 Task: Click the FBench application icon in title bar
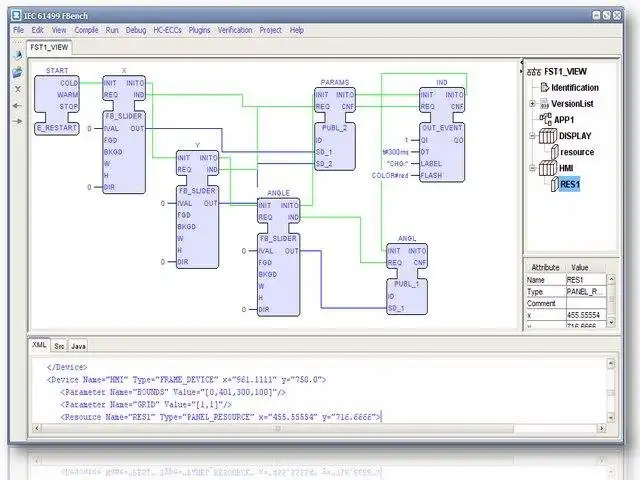pyautogui.click(x=16, y=16)
